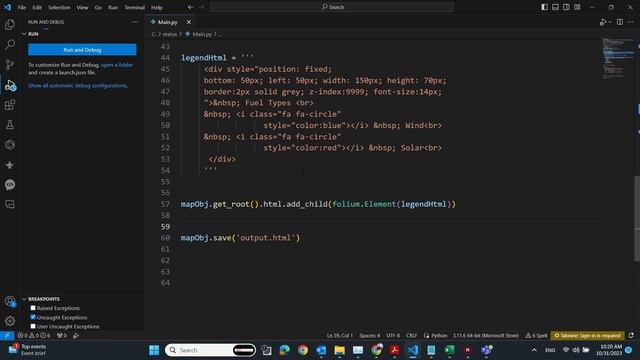Click Tabnine sign-in required status item
The image size is (640, 360).
coord(588,336)
